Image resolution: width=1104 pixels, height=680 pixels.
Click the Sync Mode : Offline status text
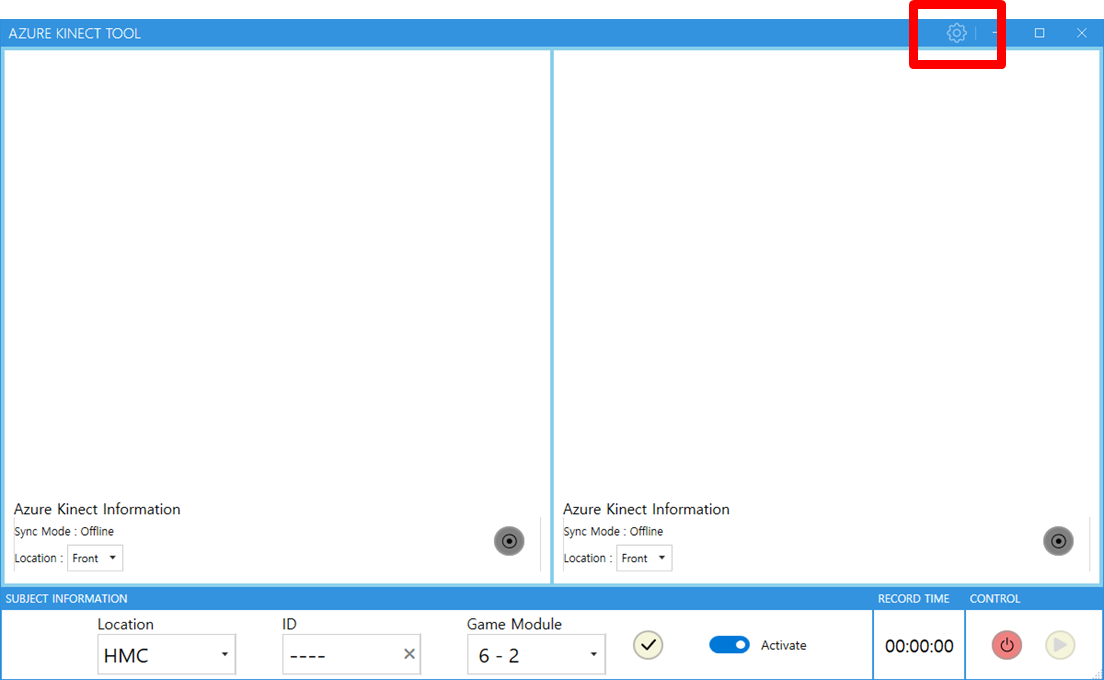tap(64, 531)
